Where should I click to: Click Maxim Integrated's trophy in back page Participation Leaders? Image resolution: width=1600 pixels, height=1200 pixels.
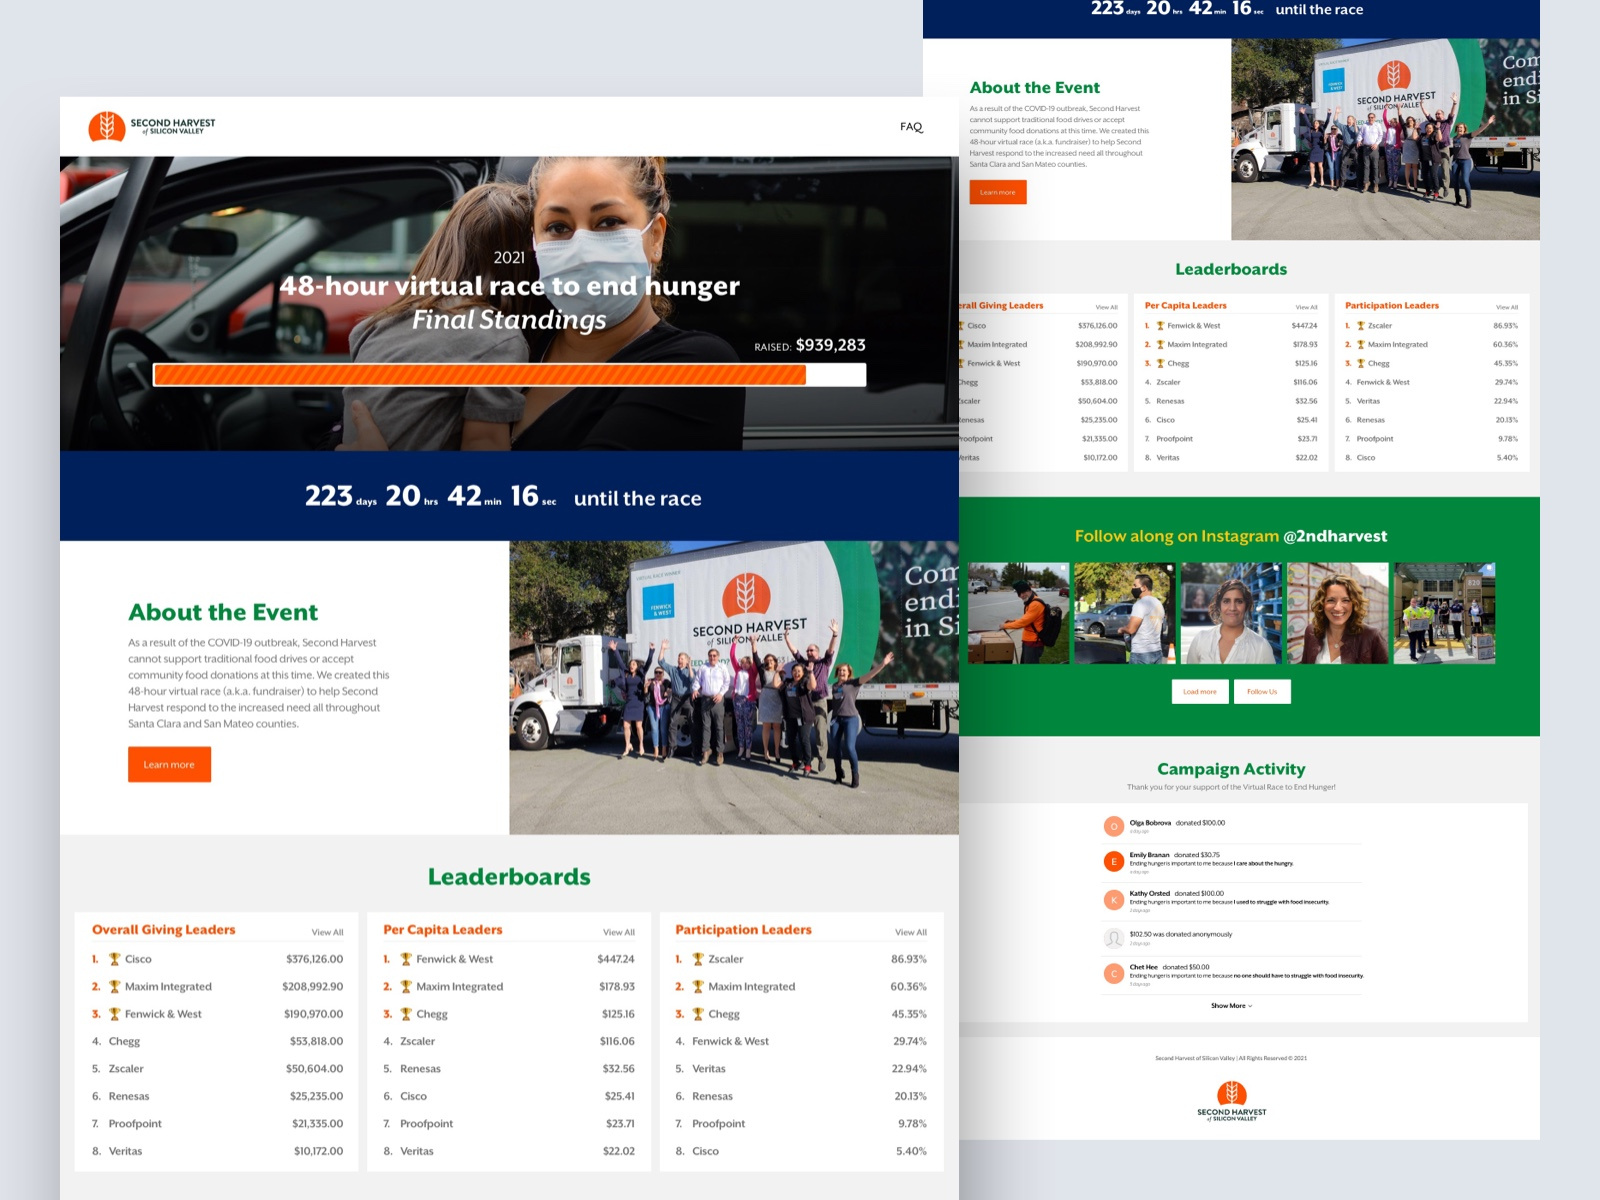1360,345
